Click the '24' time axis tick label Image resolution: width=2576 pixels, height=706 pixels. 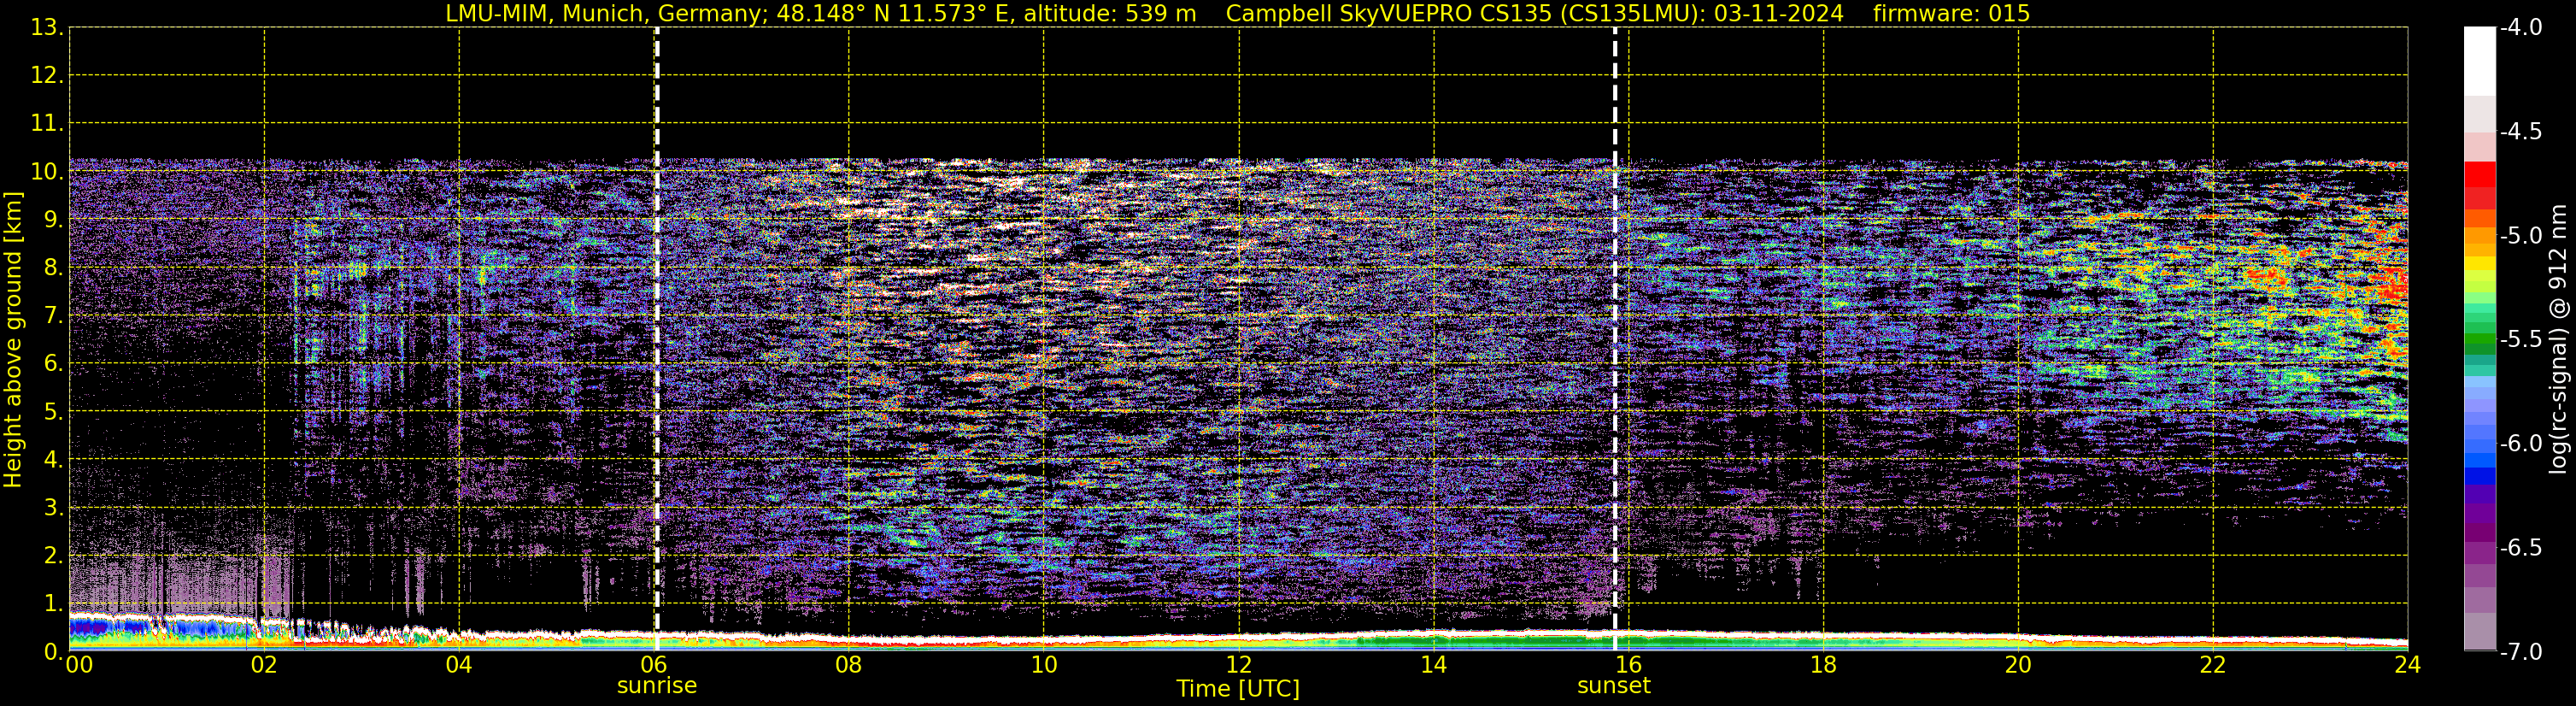2407,665
